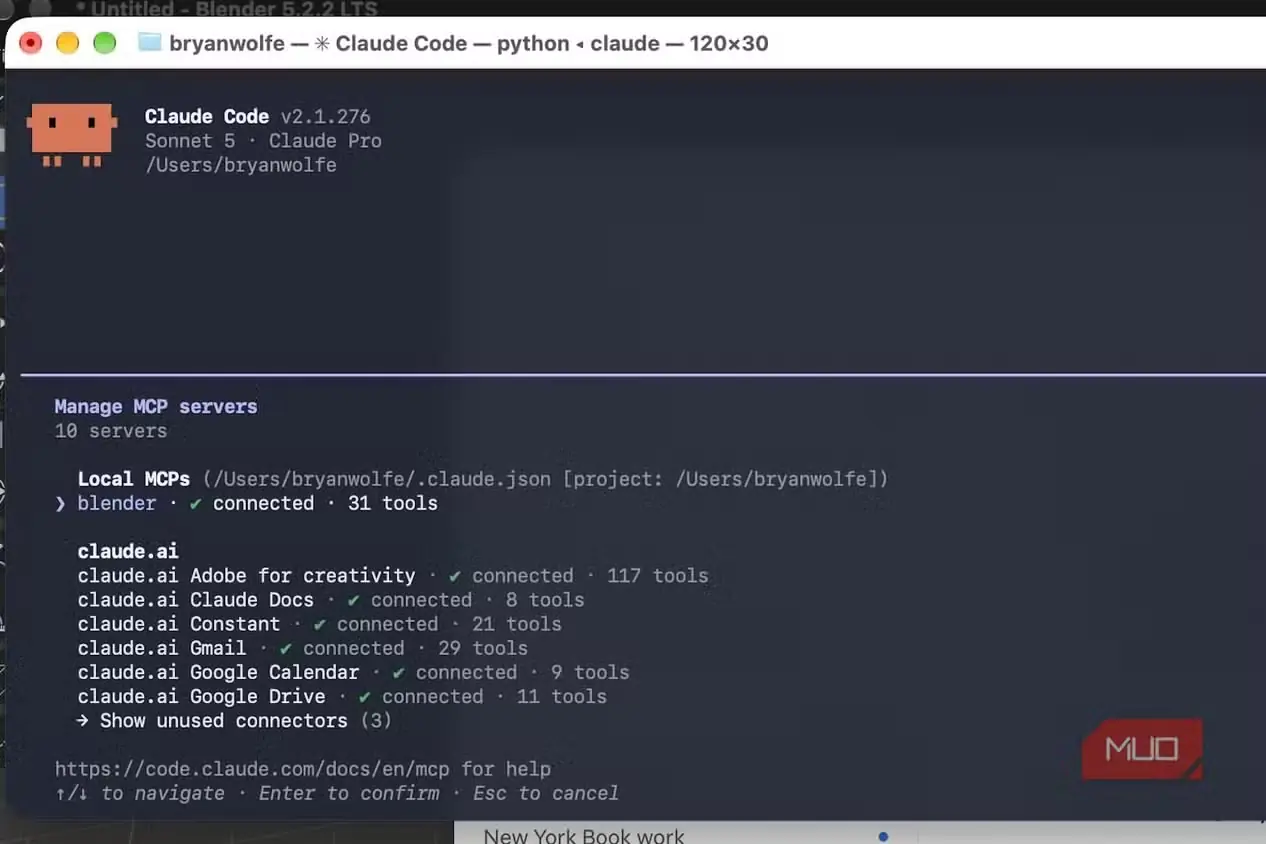1266x844 pixels.
Task: Click the Local MCPs config path line
Action: 483,479
